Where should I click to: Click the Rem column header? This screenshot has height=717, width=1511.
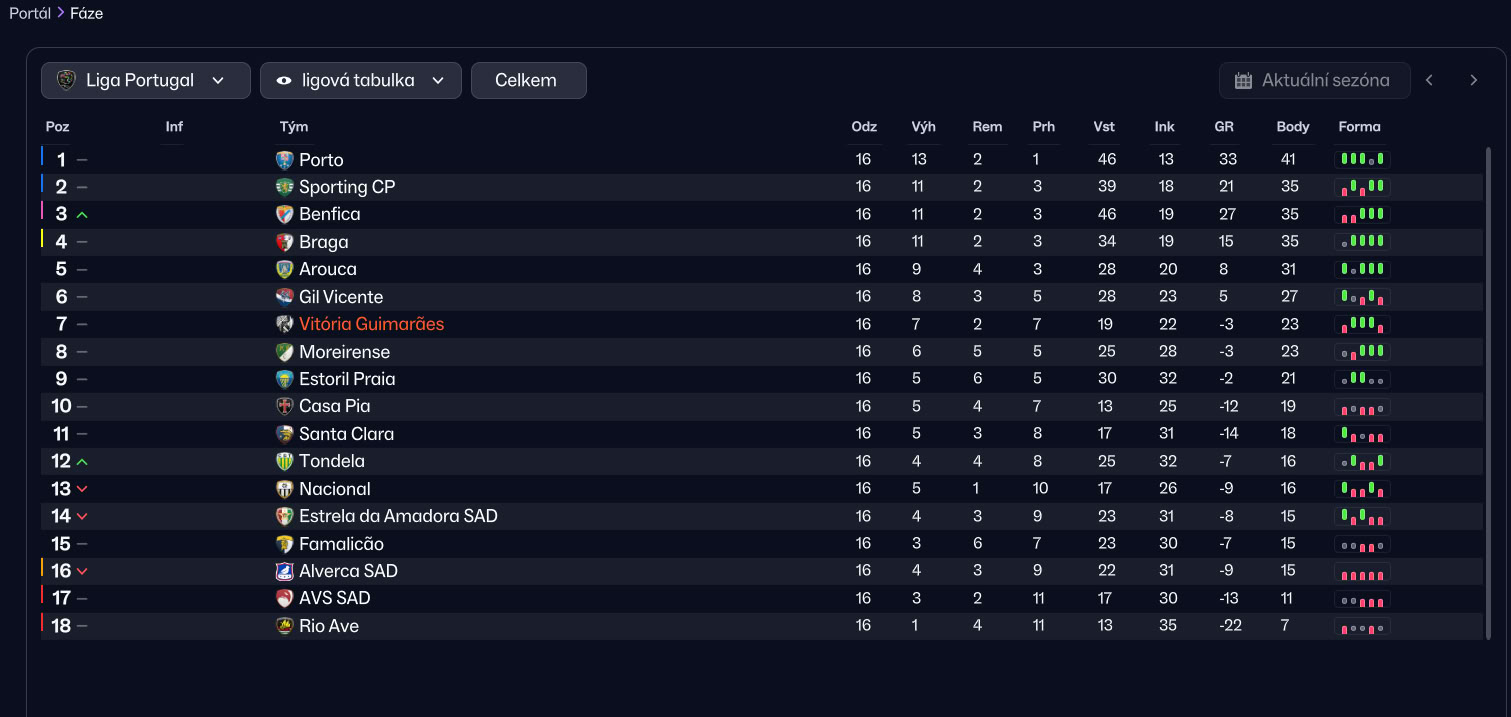987,127
